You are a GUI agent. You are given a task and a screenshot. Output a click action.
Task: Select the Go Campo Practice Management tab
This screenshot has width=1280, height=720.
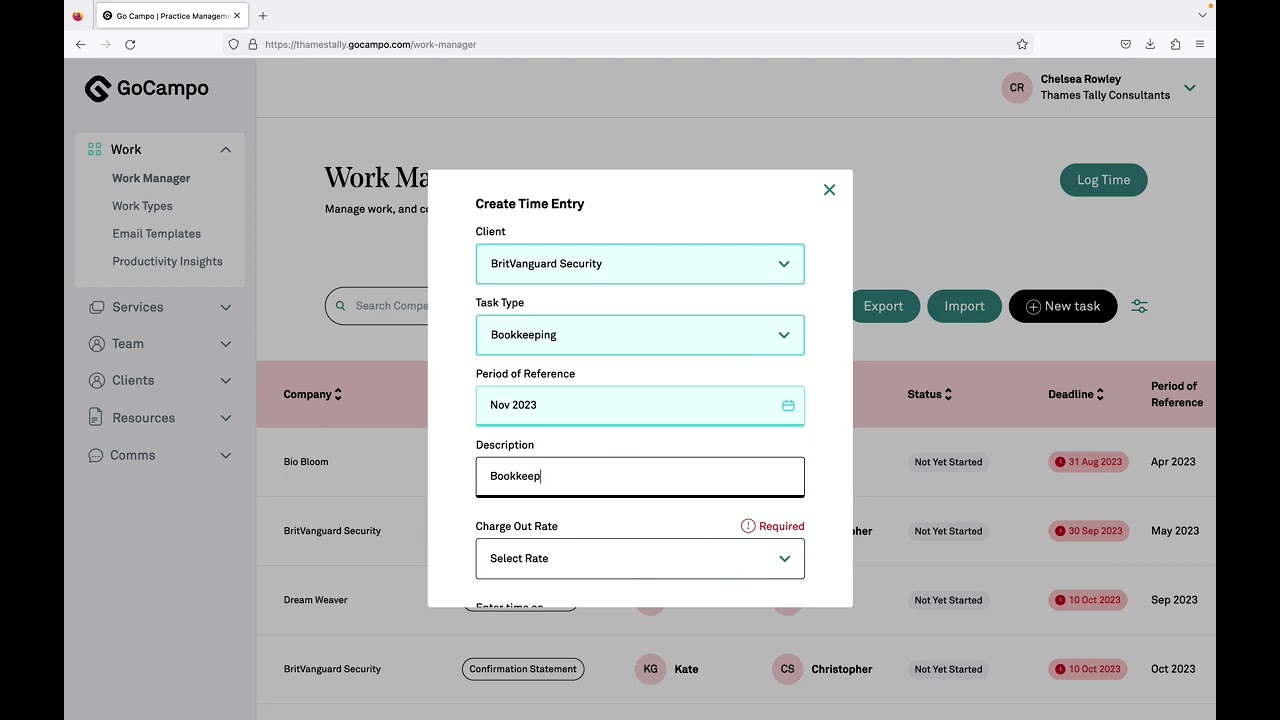click(x=172, y=16)
